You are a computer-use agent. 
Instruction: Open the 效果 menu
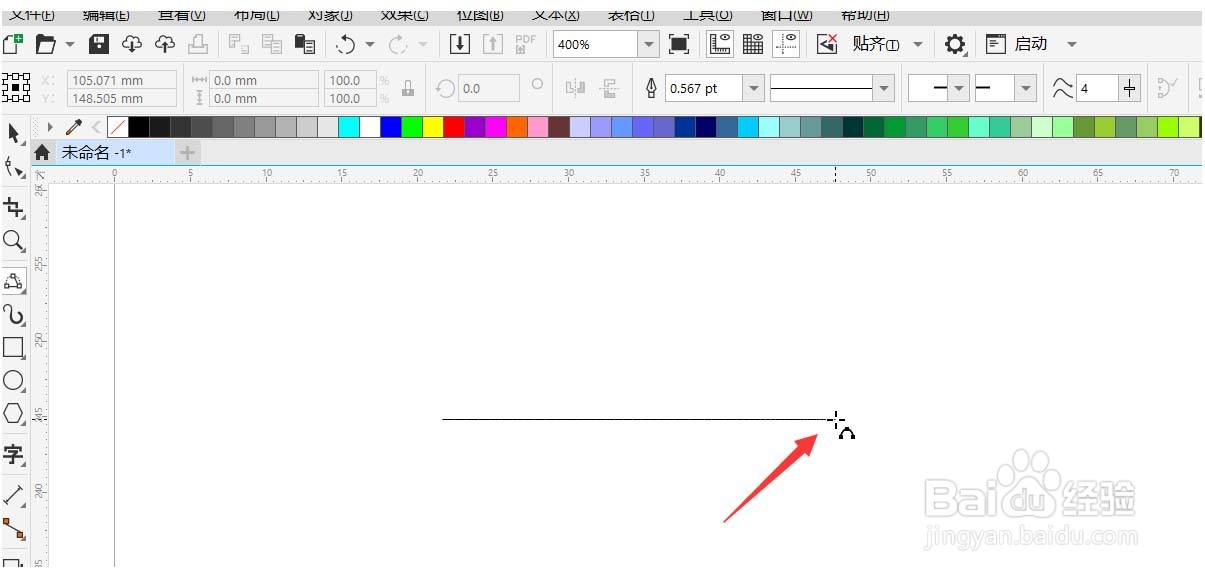pyautogui.click(x=405, y=14)
